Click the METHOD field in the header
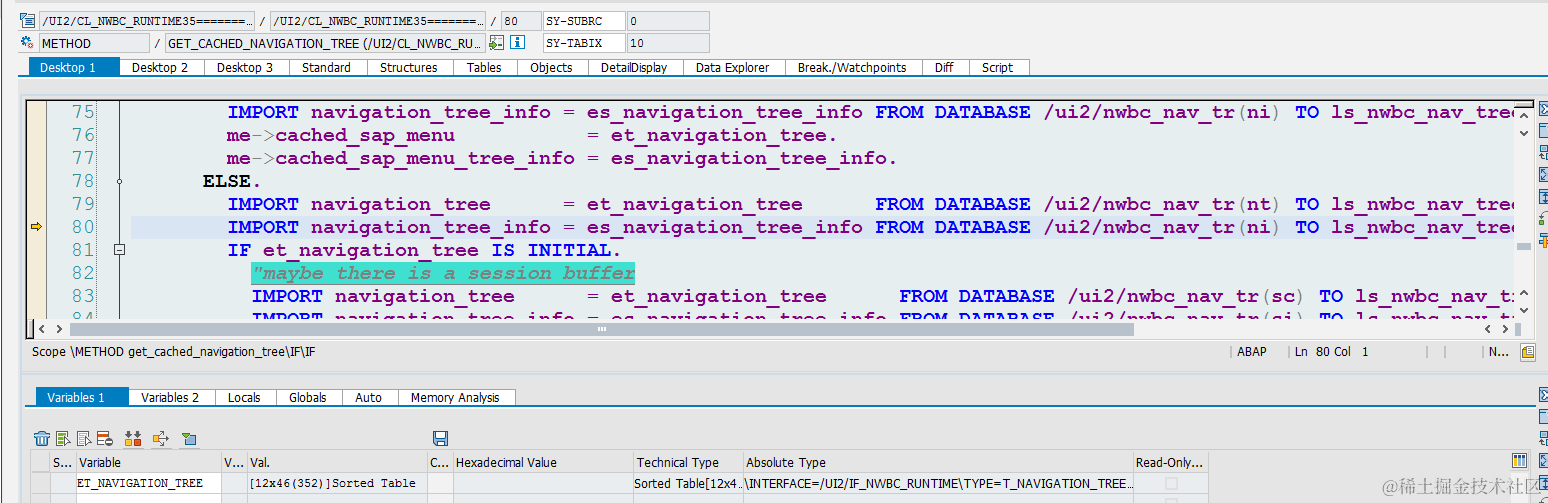1548x503 pixels. (94, 43)
